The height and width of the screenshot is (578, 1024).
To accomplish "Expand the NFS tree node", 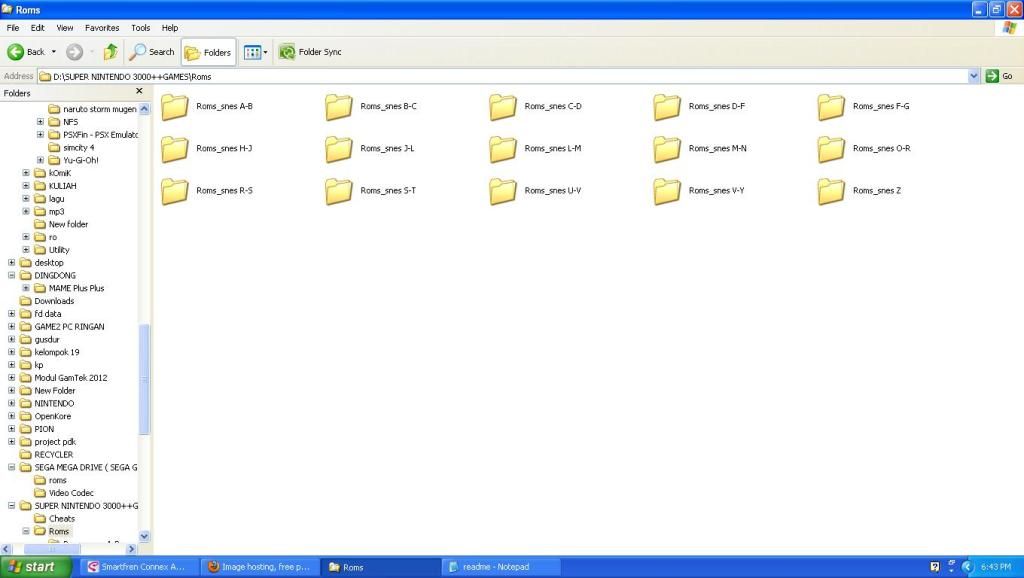I will click(40, 121).
